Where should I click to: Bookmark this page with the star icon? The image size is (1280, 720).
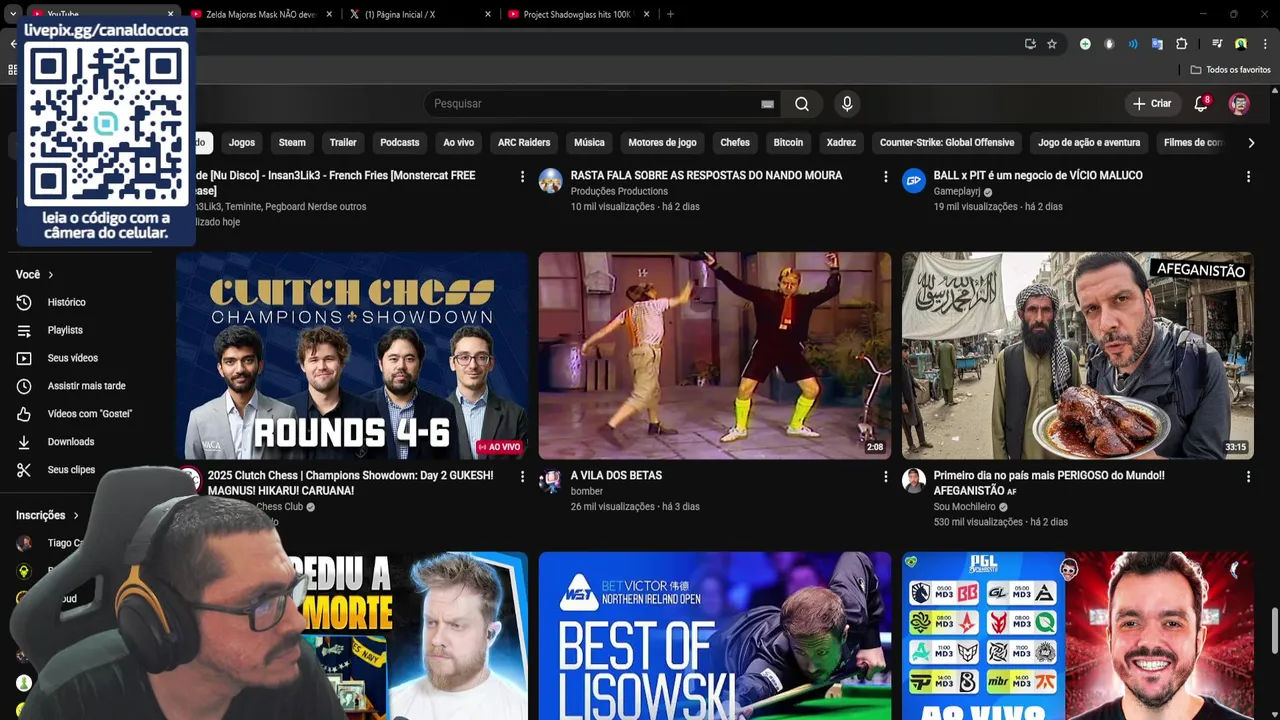pyautogui.click(x=1052, y=44)
